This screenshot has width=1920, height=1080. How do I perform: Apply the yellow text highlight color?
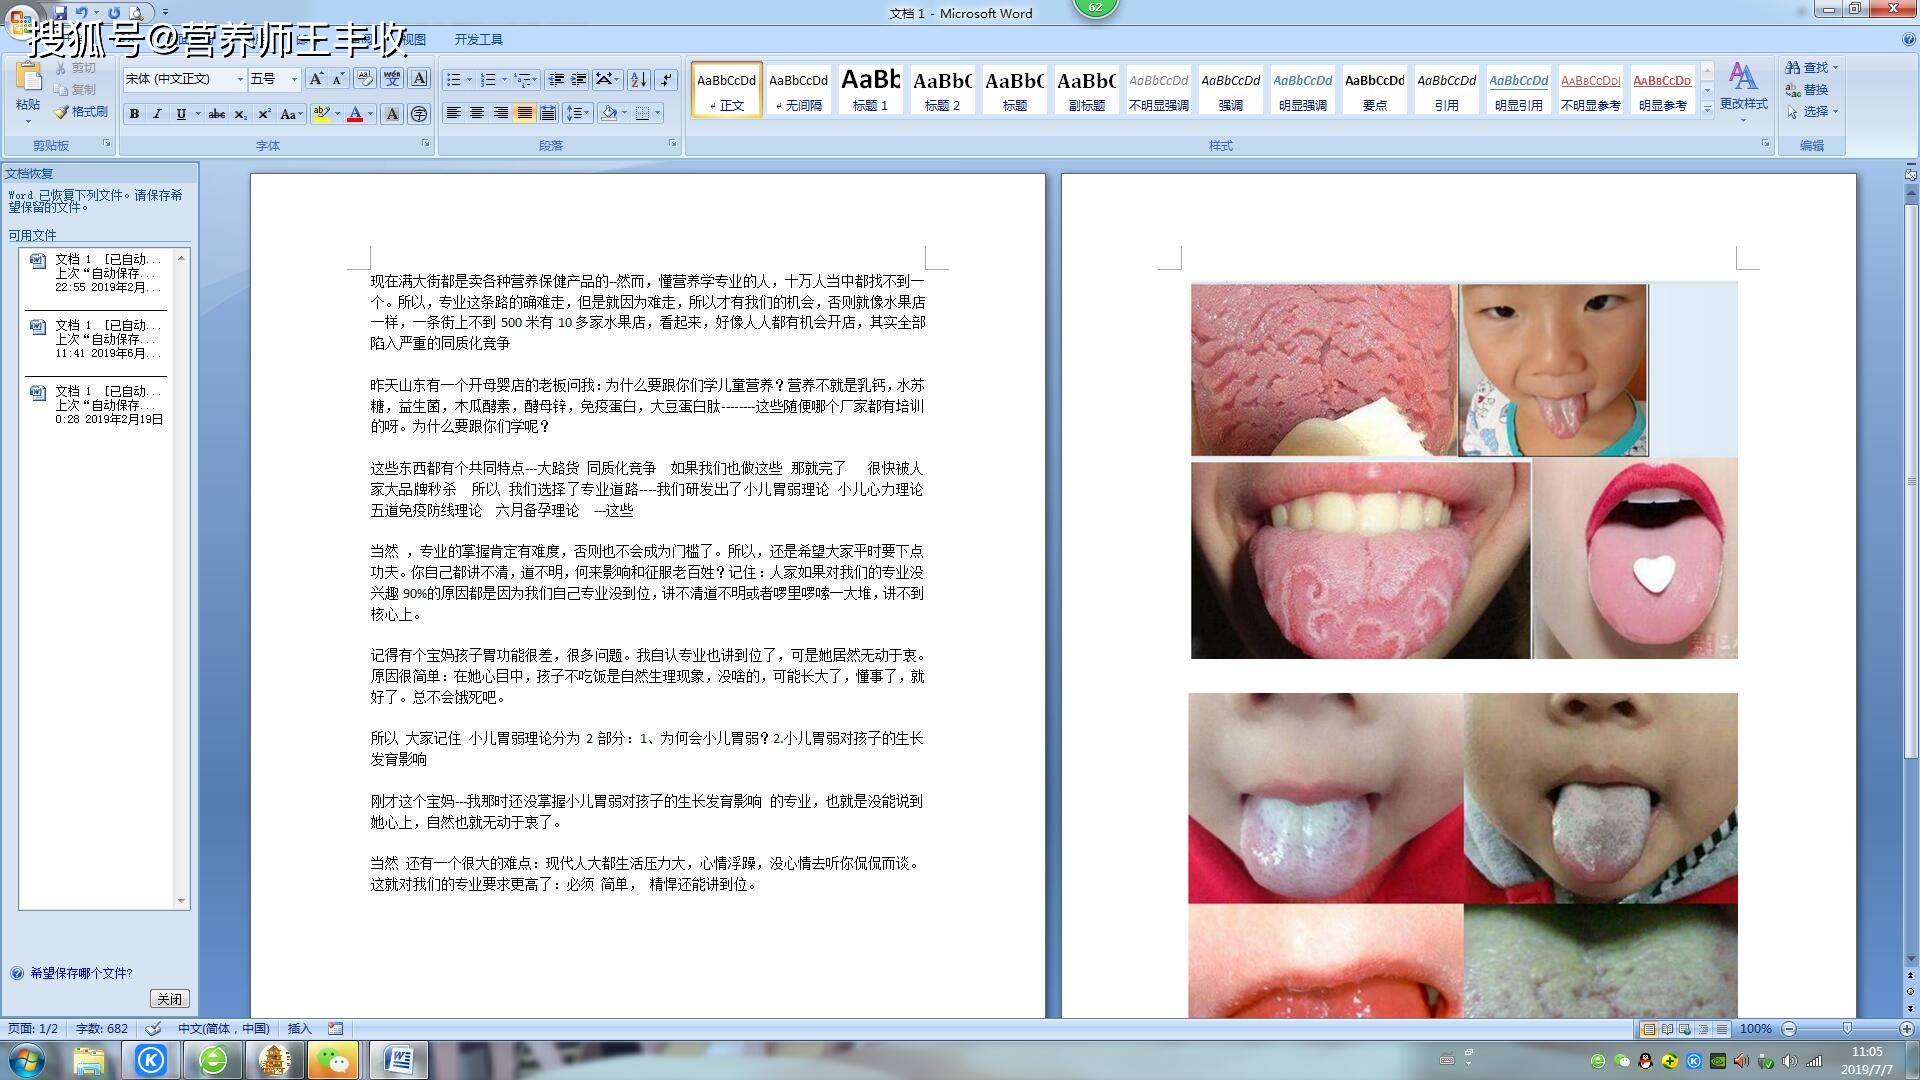pos(320,114)
